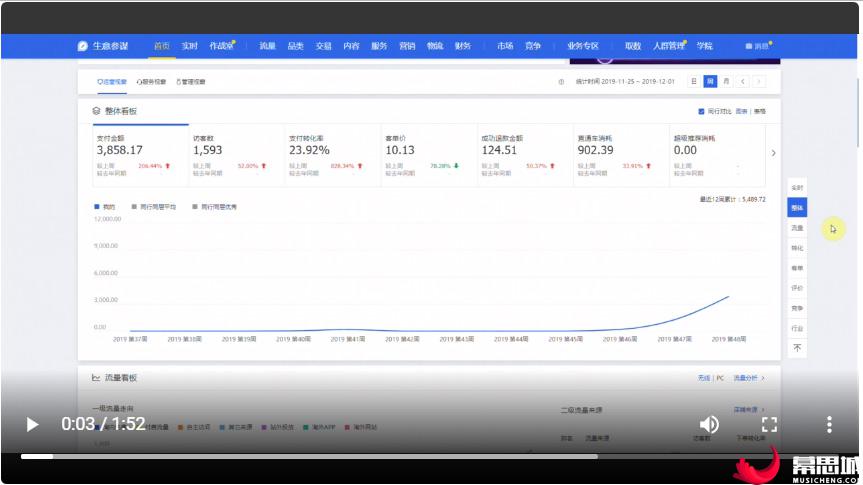The image size is (863, 485).
Task: Switch statistics period to 周
Action: pos(711,81)
